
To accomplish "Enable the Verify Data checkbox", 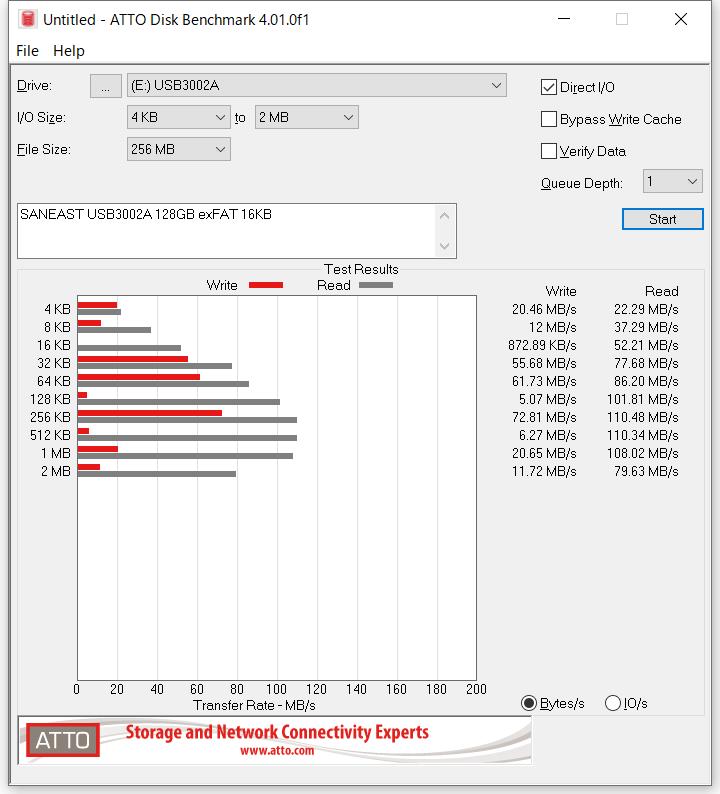I will [549, 151].
